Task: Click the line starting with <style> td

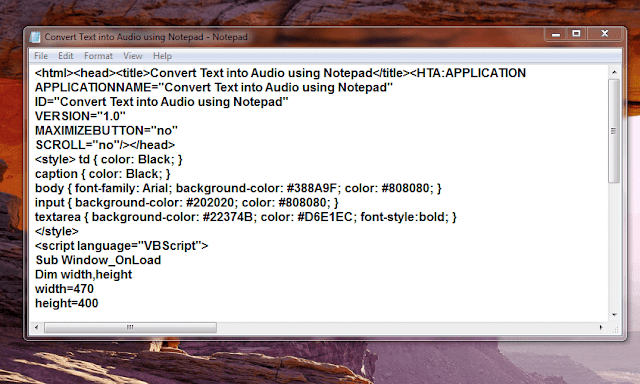Action: 109,160
